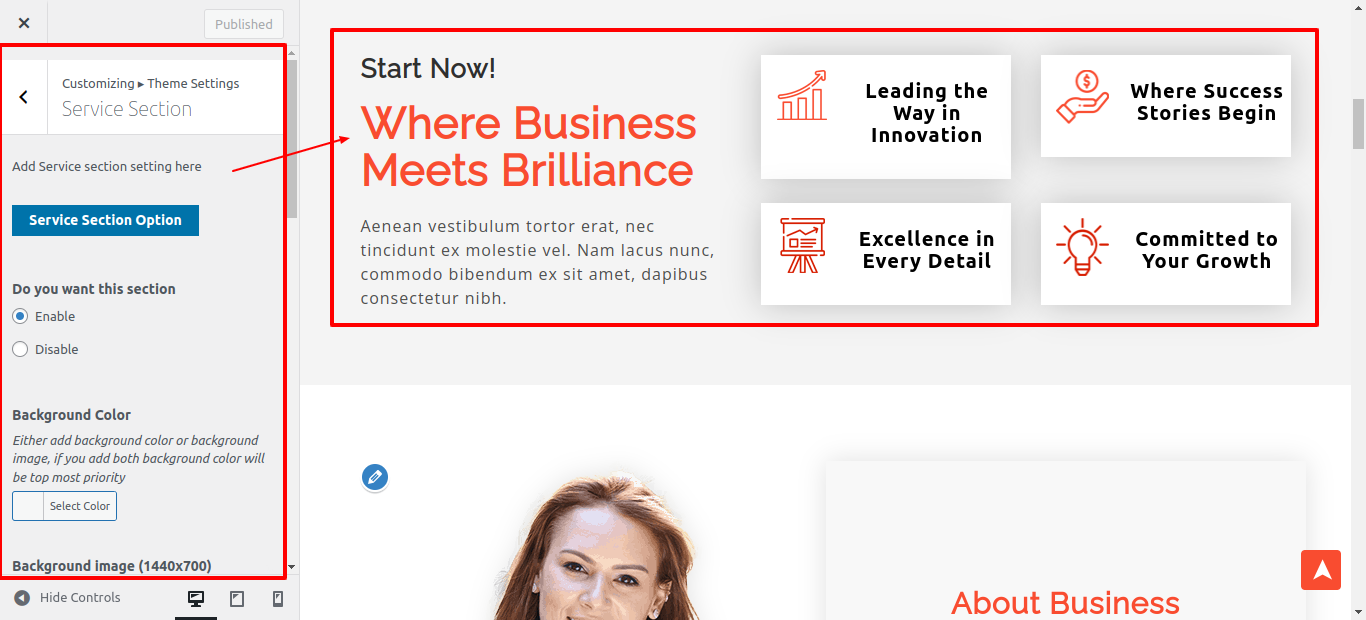Click the Service Section Option button
Screen dimensions: 1366x620
[105, 220]
